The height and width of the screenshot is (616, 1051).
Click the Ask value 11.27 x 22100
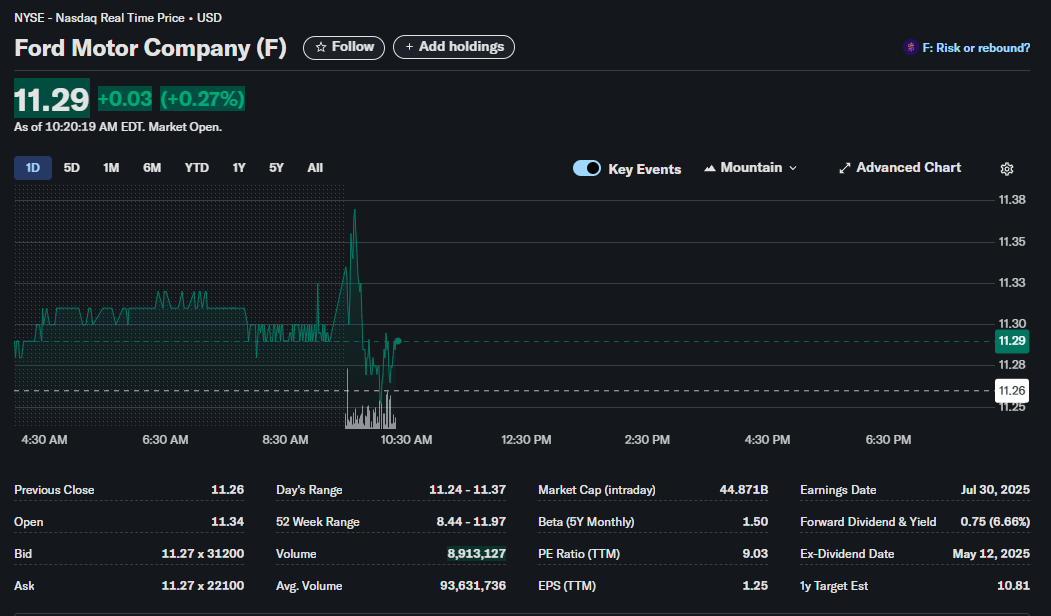tap(202, 586)
